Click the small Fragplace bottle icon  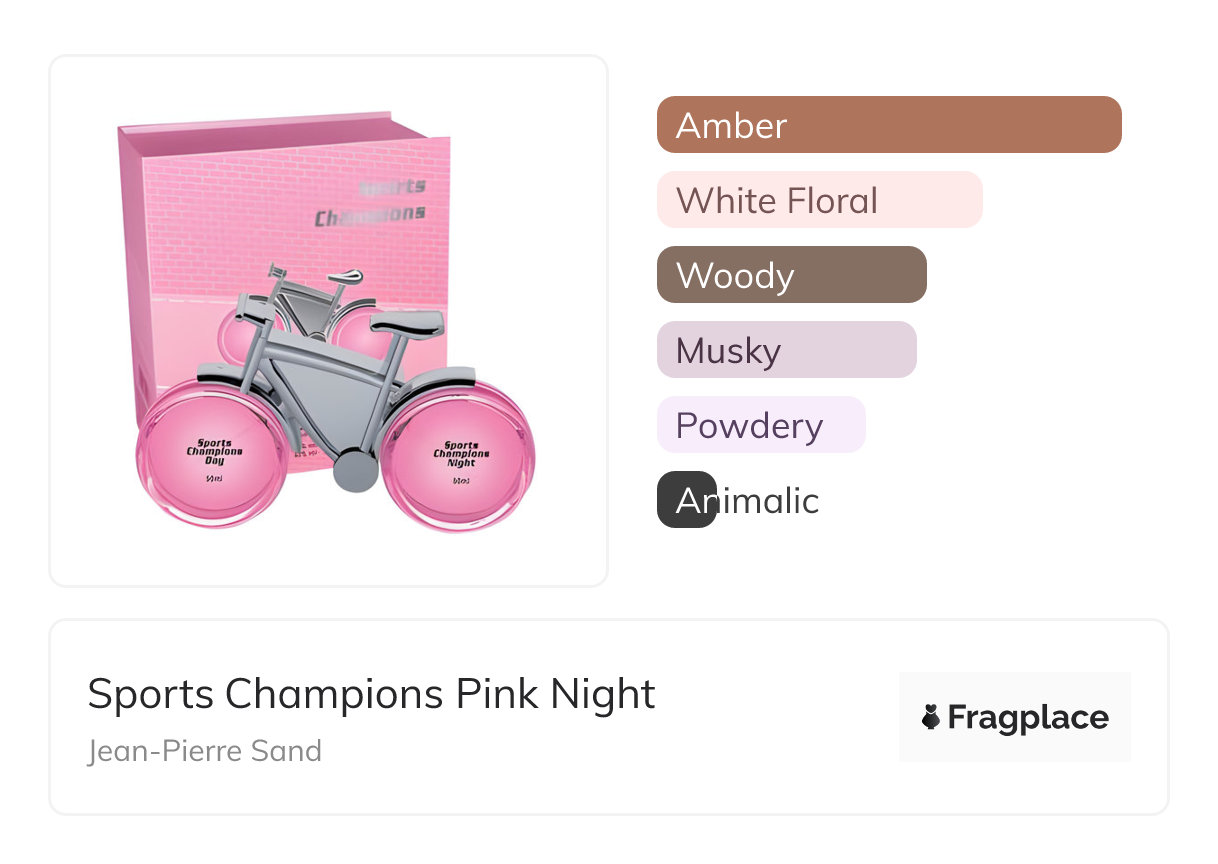coord(931,718)
